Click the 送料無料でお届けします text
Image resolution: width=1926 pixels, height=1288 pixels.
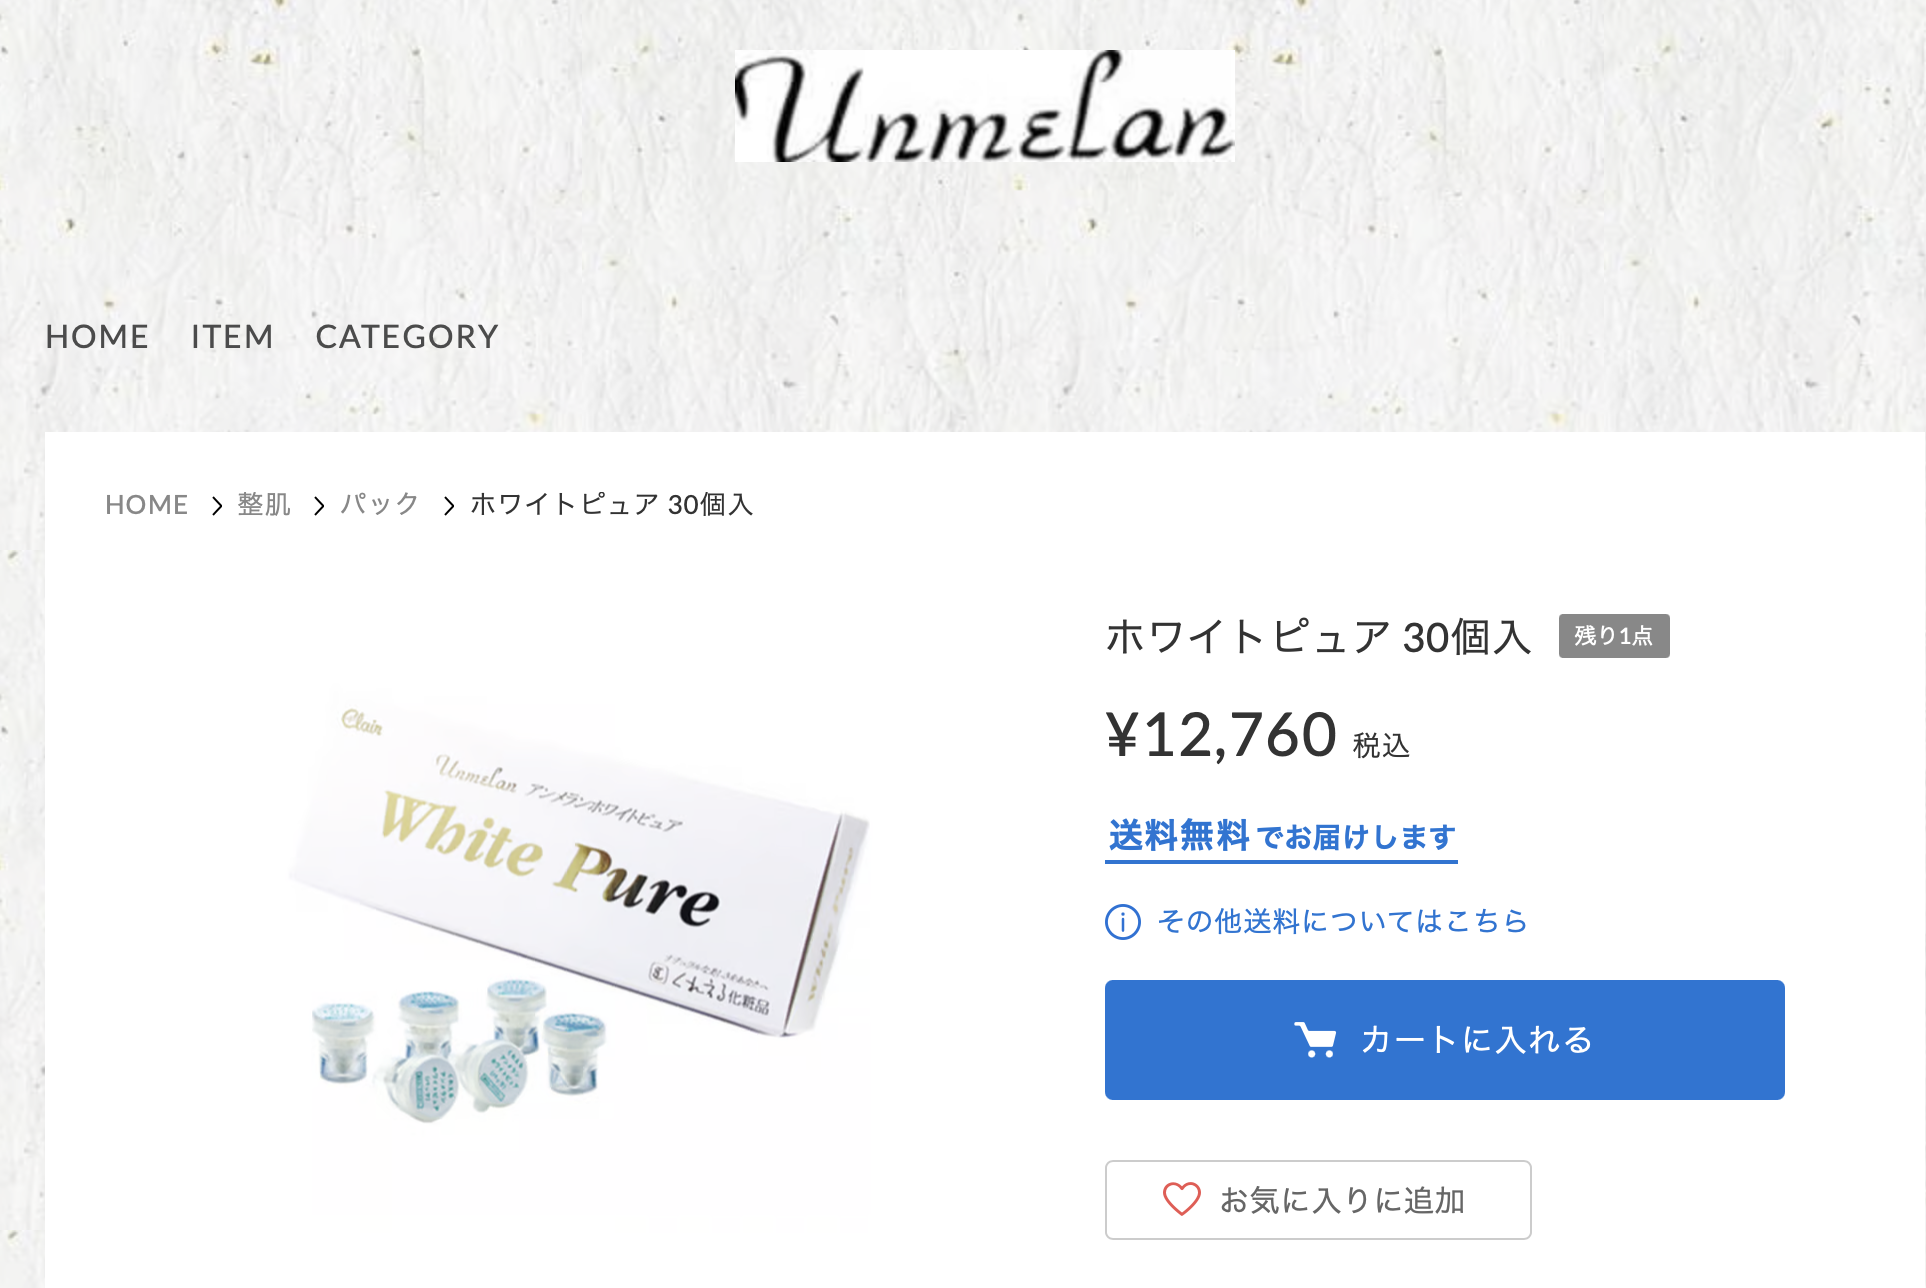point(1281,837)
